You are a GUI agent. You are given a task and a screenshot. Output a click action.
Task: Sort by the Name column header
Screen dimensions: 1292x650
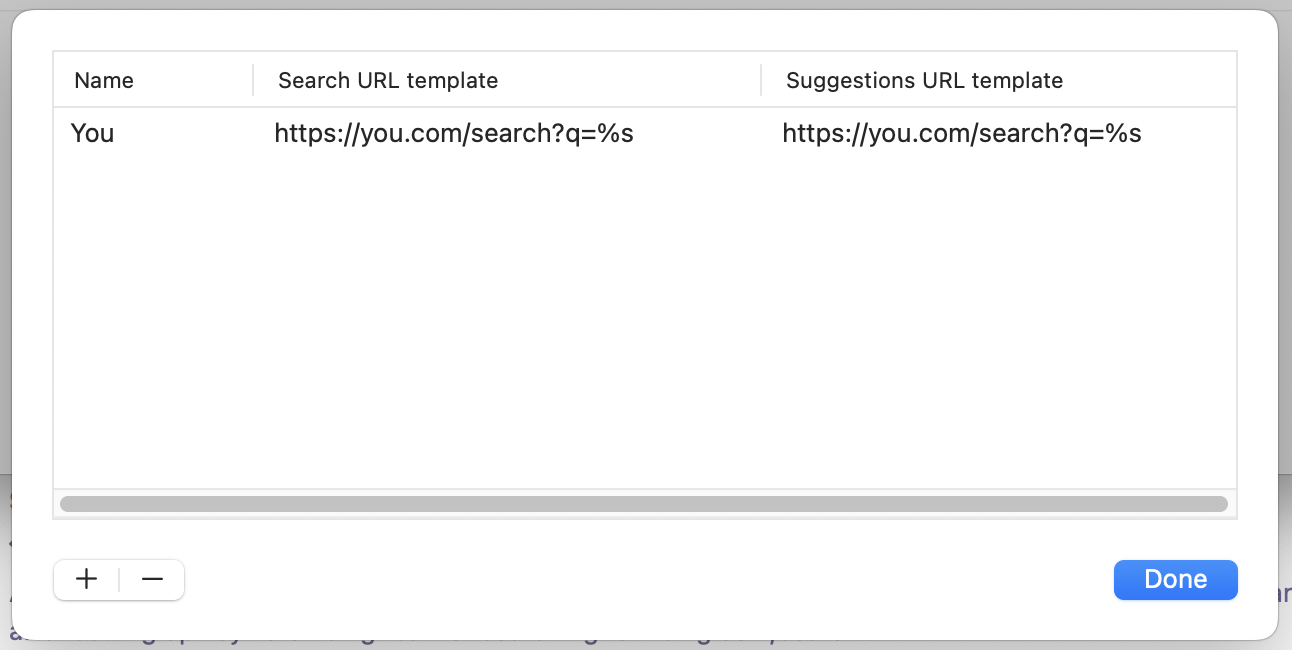coord(104,80)
